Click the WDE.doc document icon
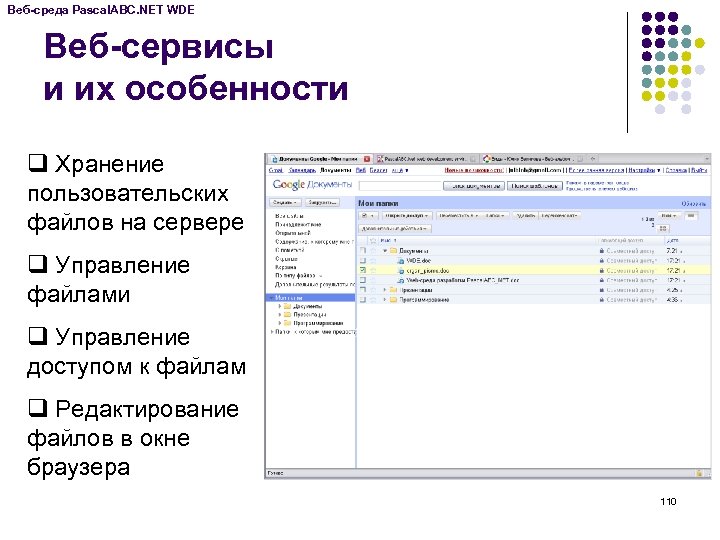Screen dimensions: 720x540 pyautogui.click(x=401, y=261)
